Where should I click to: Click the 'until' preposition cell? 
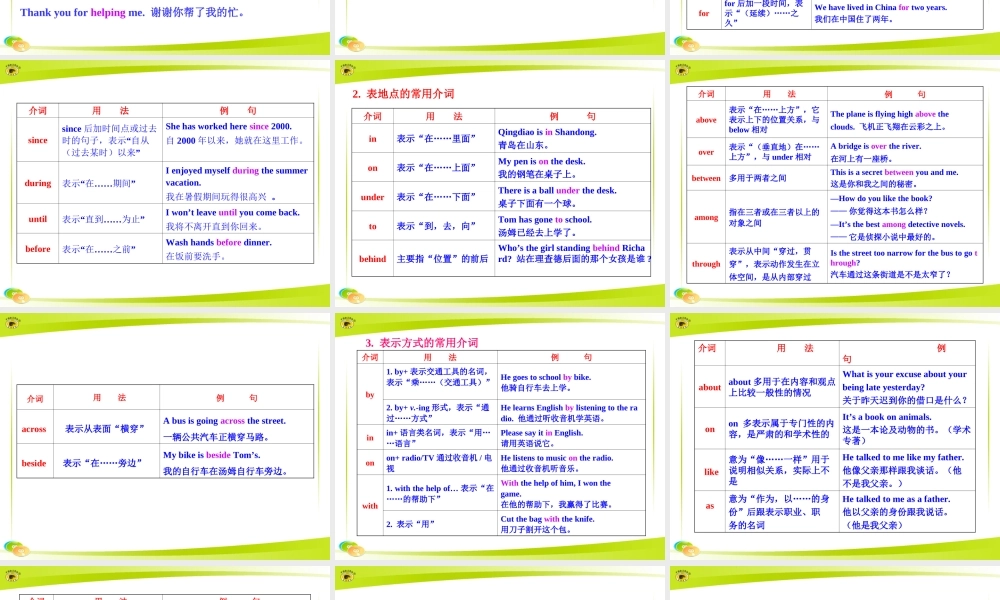(x=38, y=219)
